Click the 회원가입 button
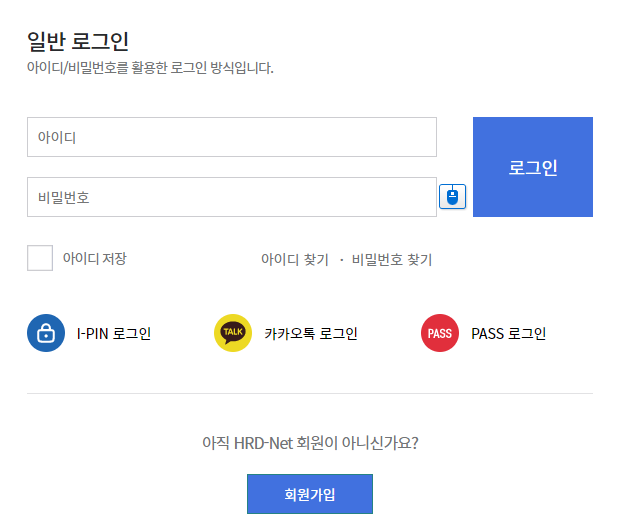Screen dimensions: 618x527 310,494
